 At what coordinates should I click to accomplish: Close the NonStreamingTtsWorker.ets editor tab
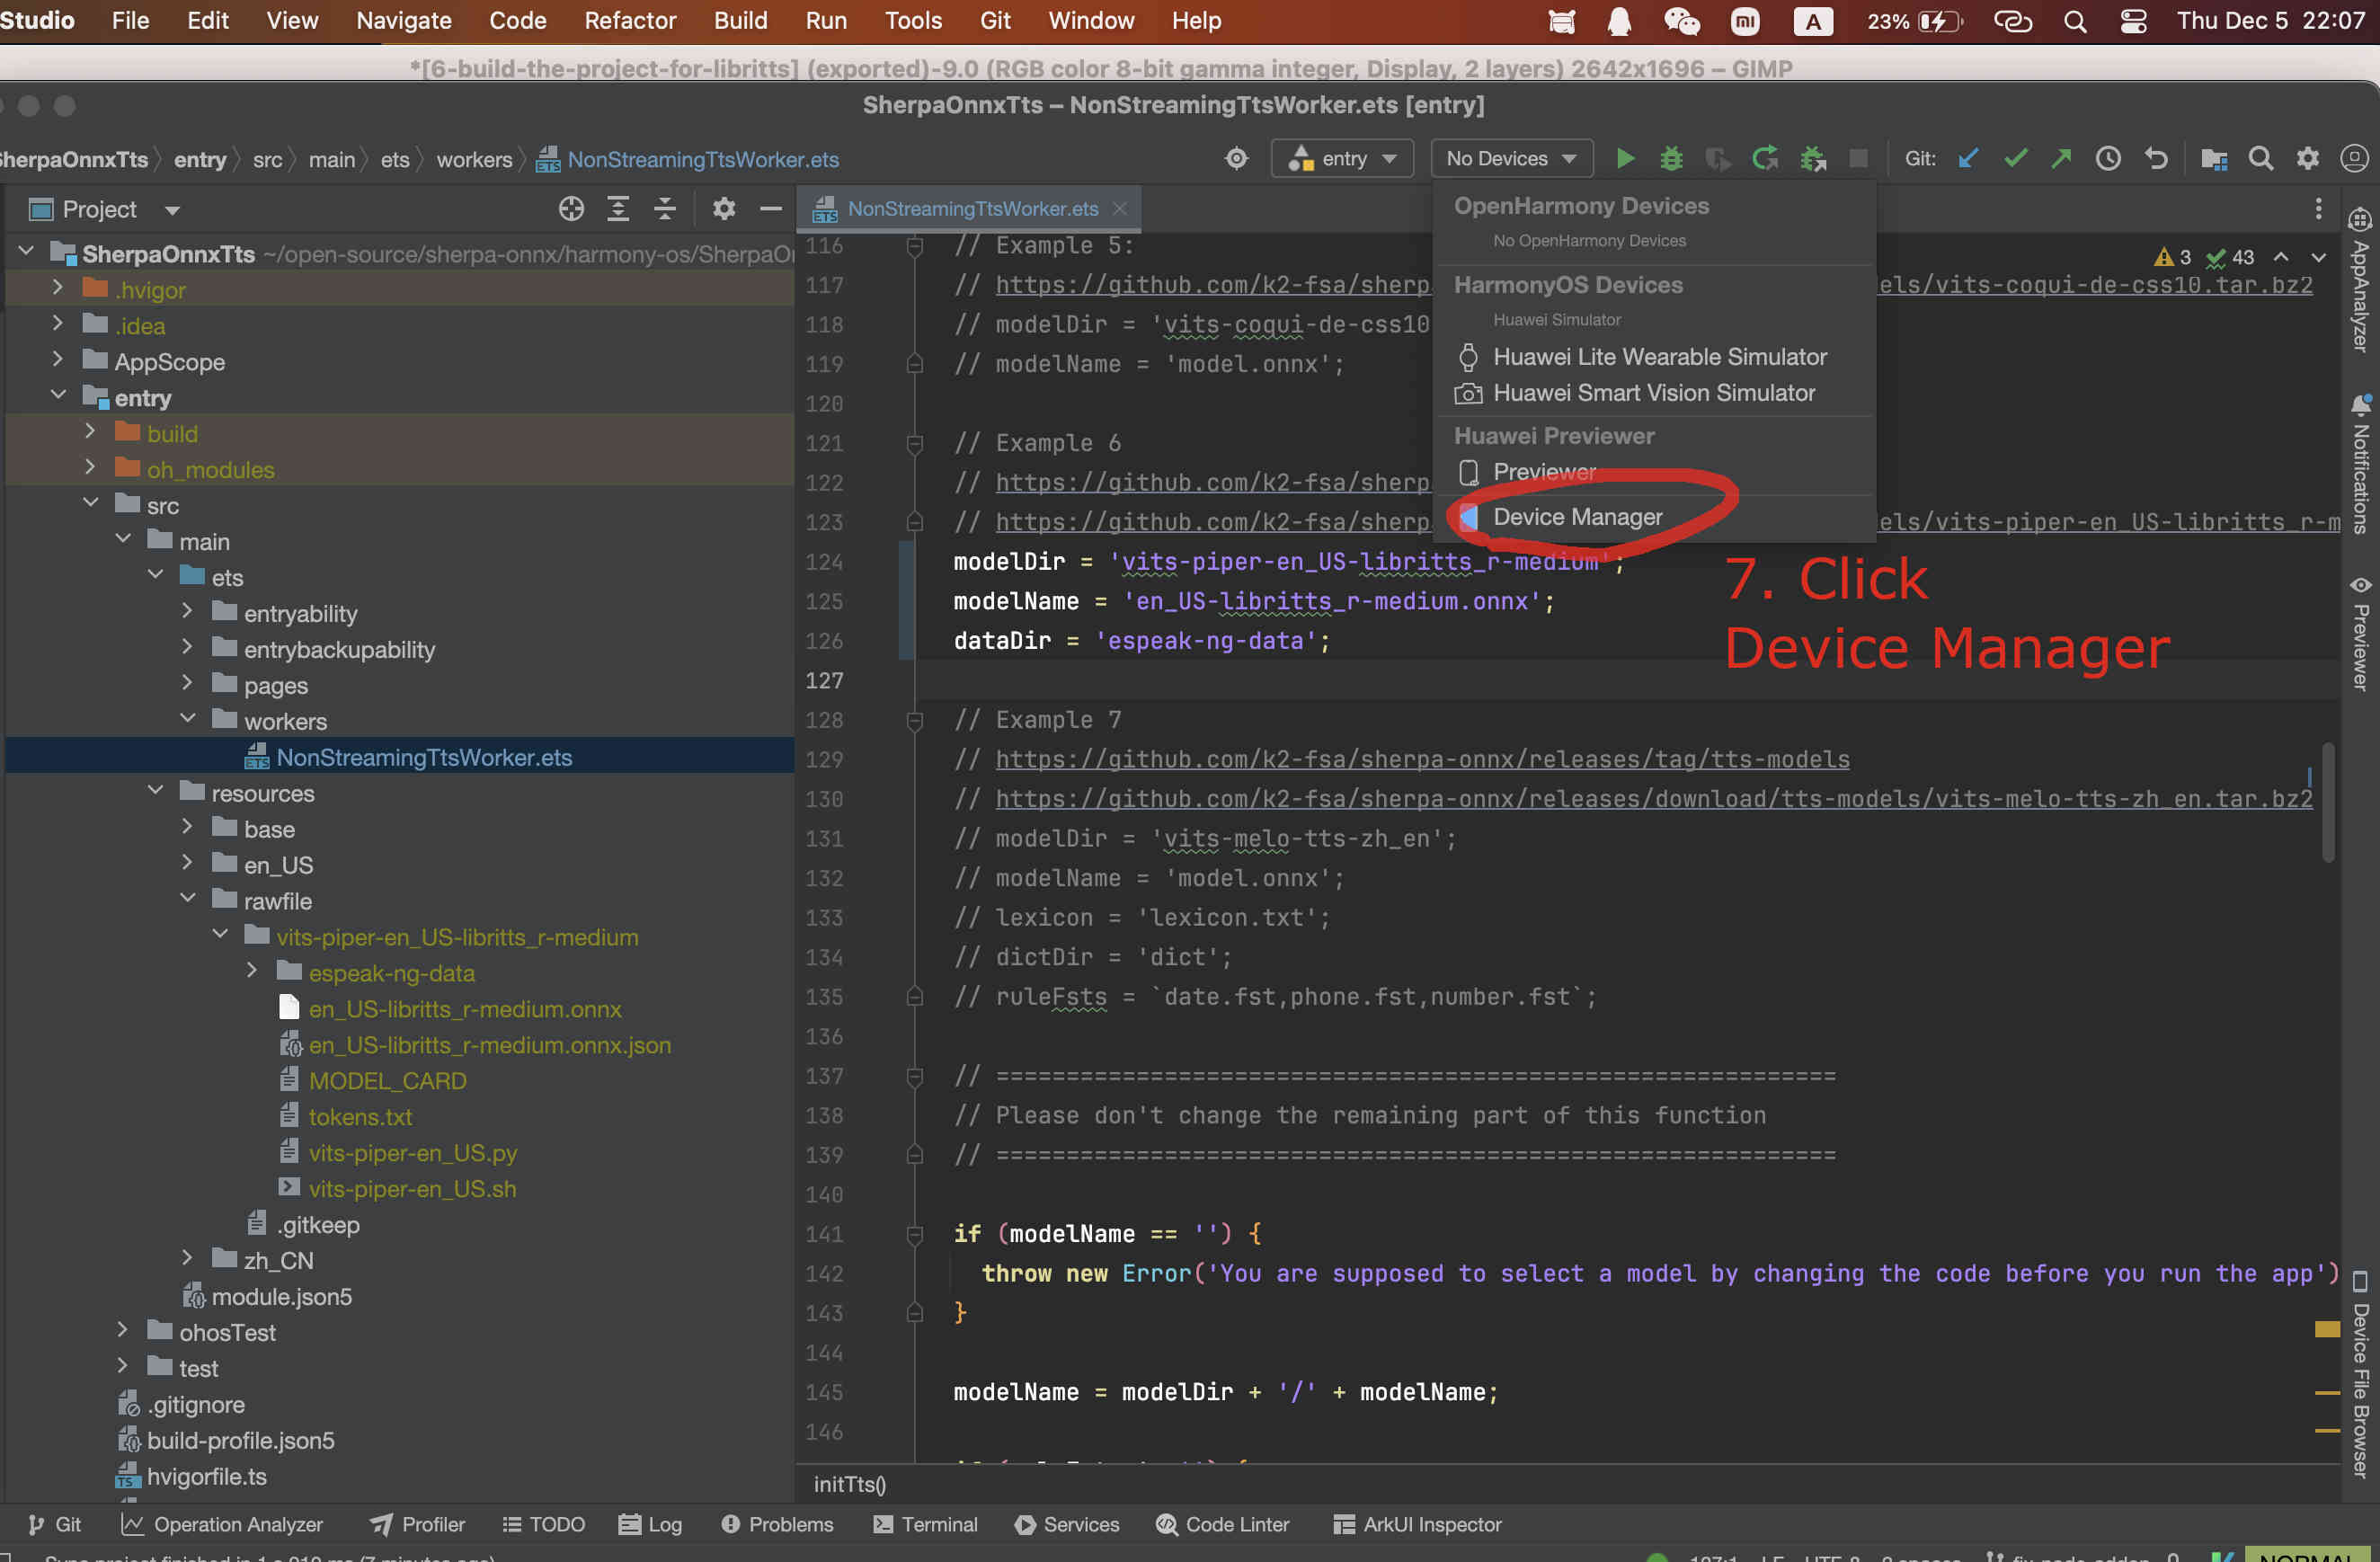[x=1120, y=208]
